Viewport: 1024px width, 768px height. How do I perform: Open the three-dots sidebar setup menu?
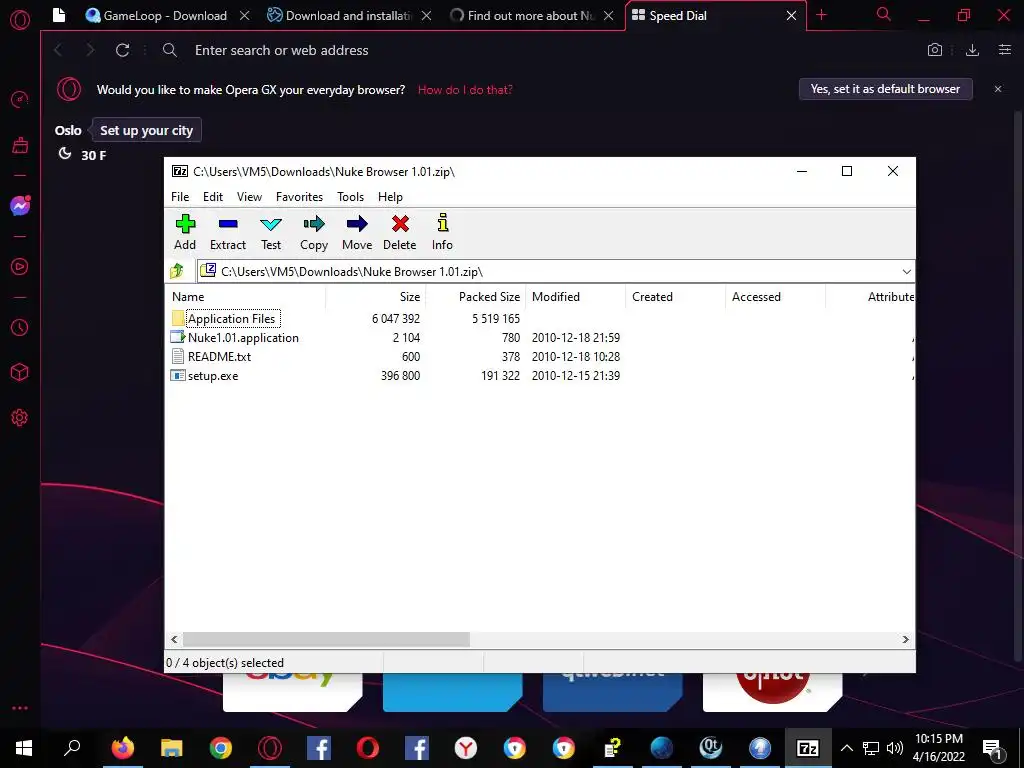20,708
